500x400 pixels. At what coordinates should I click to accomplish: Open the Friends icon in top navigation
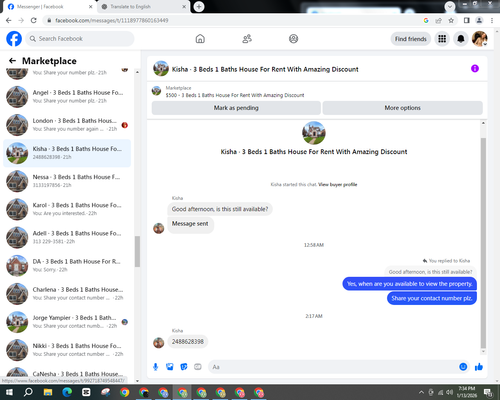(247, 39)
